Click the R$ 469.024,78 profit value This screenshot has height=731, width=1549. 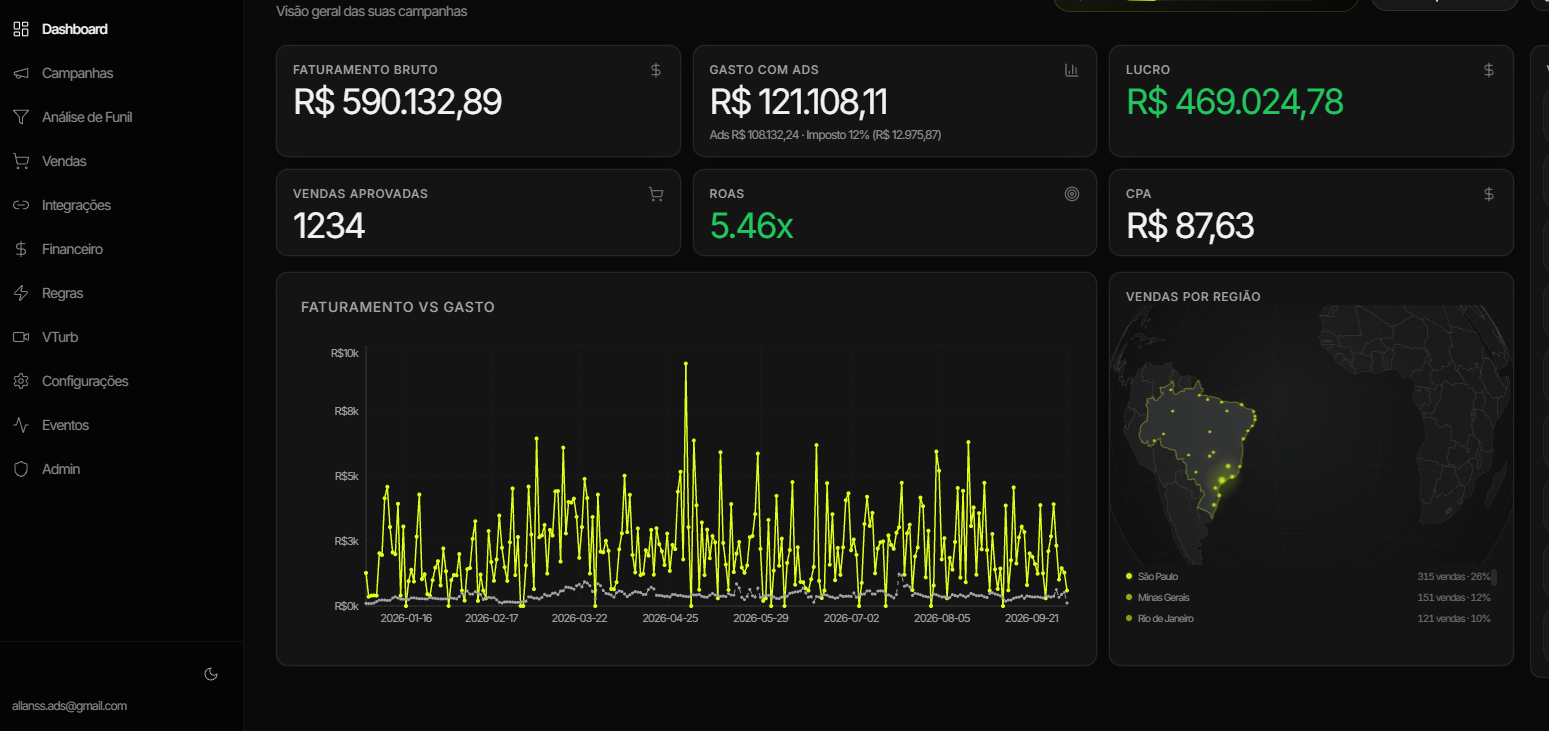(1235, 102)
